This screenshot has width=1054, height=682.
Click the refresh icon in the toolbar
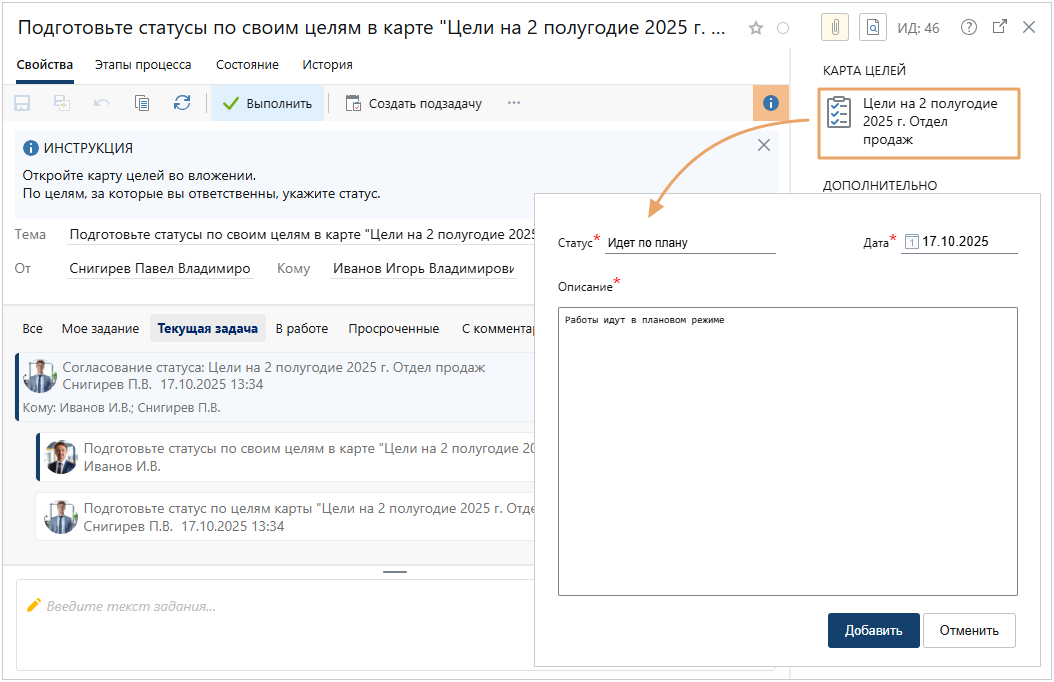point(181,103)
